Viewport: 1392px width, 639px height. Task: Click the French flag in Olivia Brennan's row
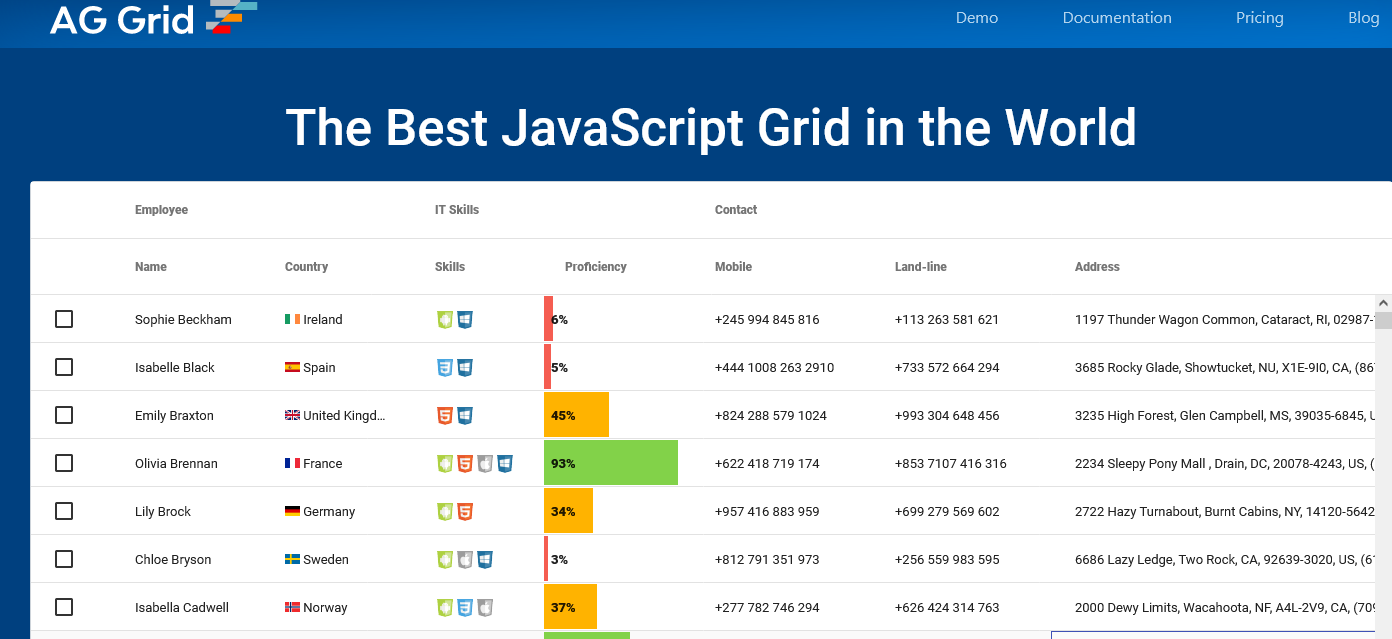tap(292, 464)
